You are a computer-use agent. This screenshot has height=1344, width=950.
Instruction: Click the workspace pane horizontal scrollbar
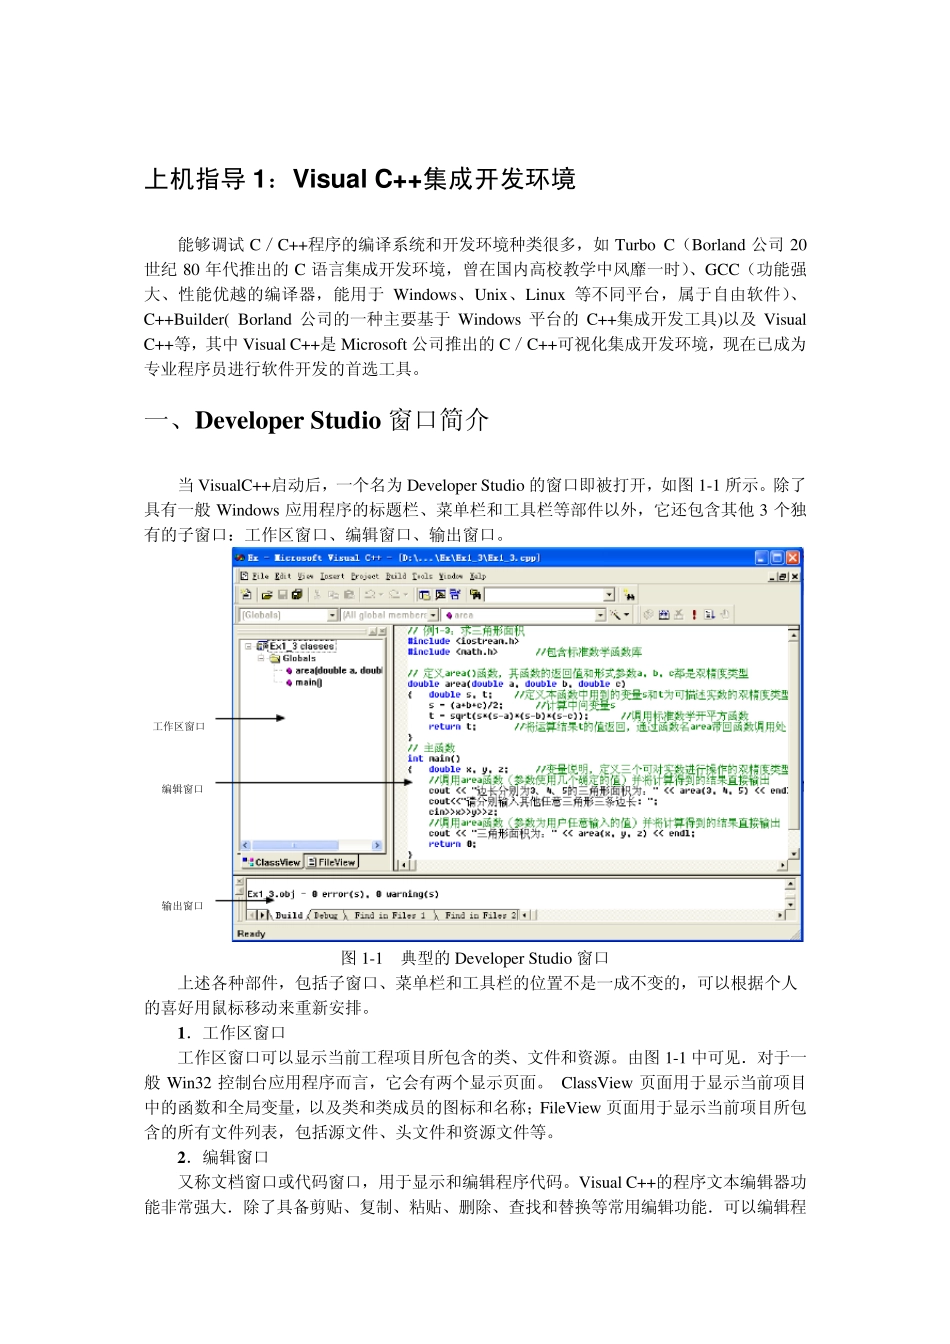tap(311, 845)
